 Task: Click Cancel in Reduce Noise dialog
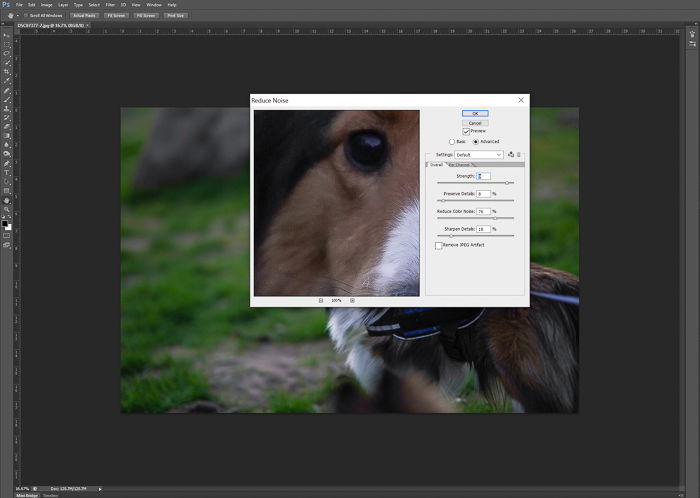475,123
